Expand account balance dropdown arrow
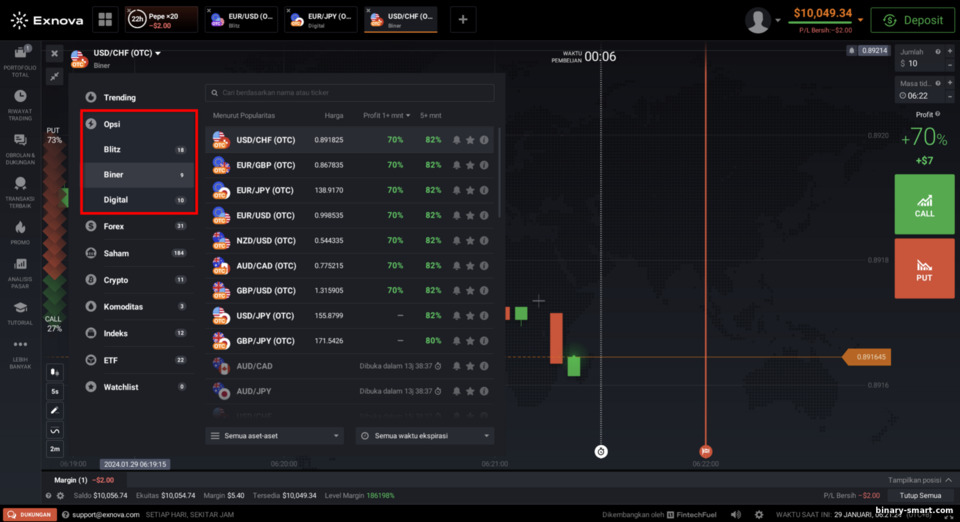The image size is (960, 522). (860, 20)
